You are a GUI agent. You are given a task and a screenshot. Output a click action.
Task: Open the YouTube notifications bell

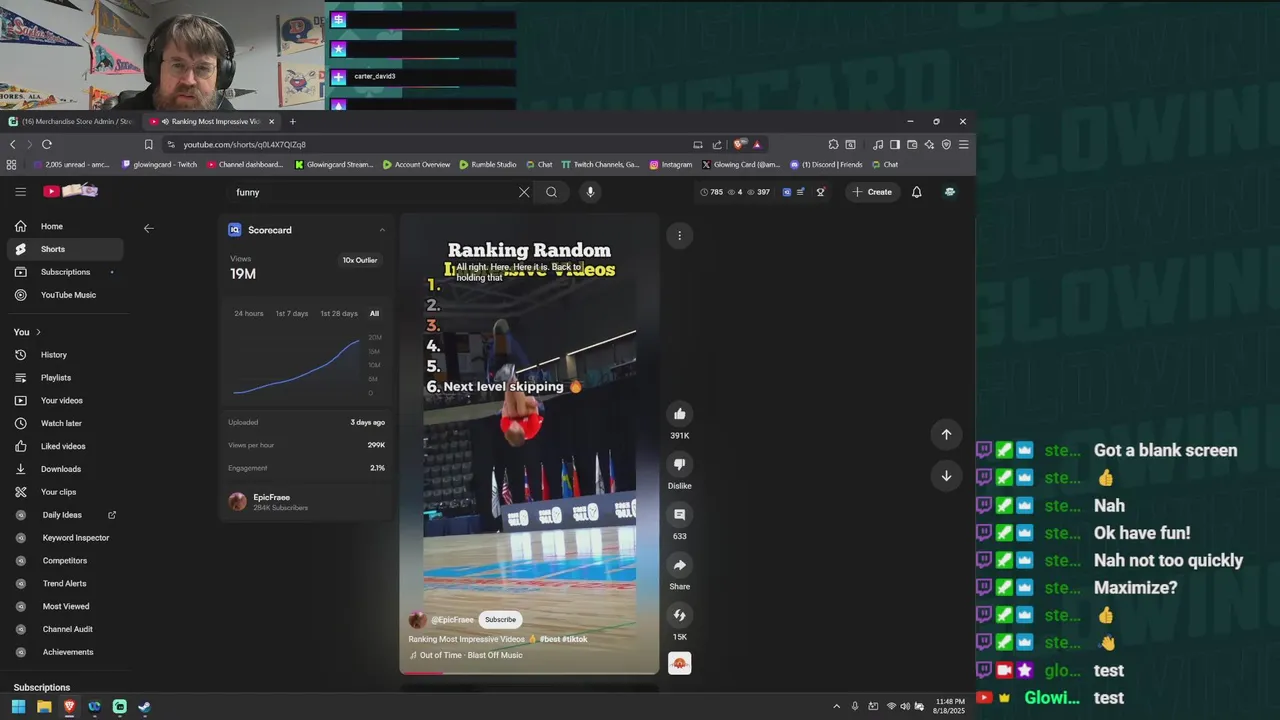[916, 192]
